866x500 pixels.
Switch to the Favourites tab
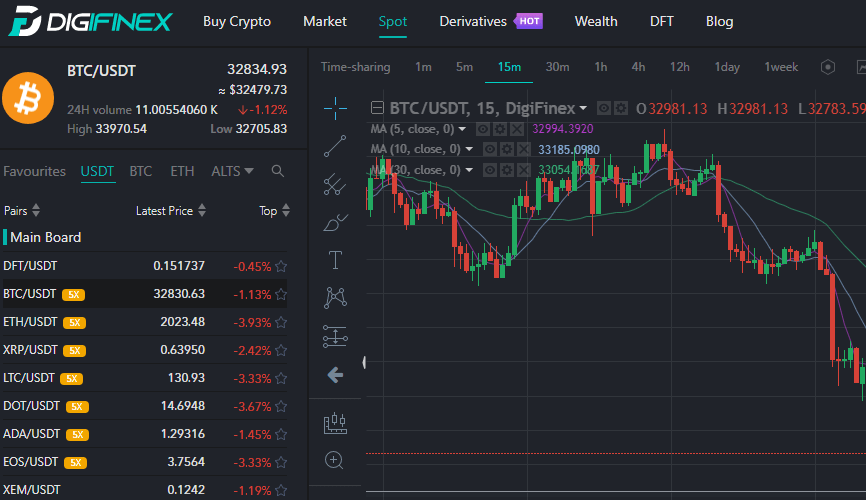pos(34,171)
